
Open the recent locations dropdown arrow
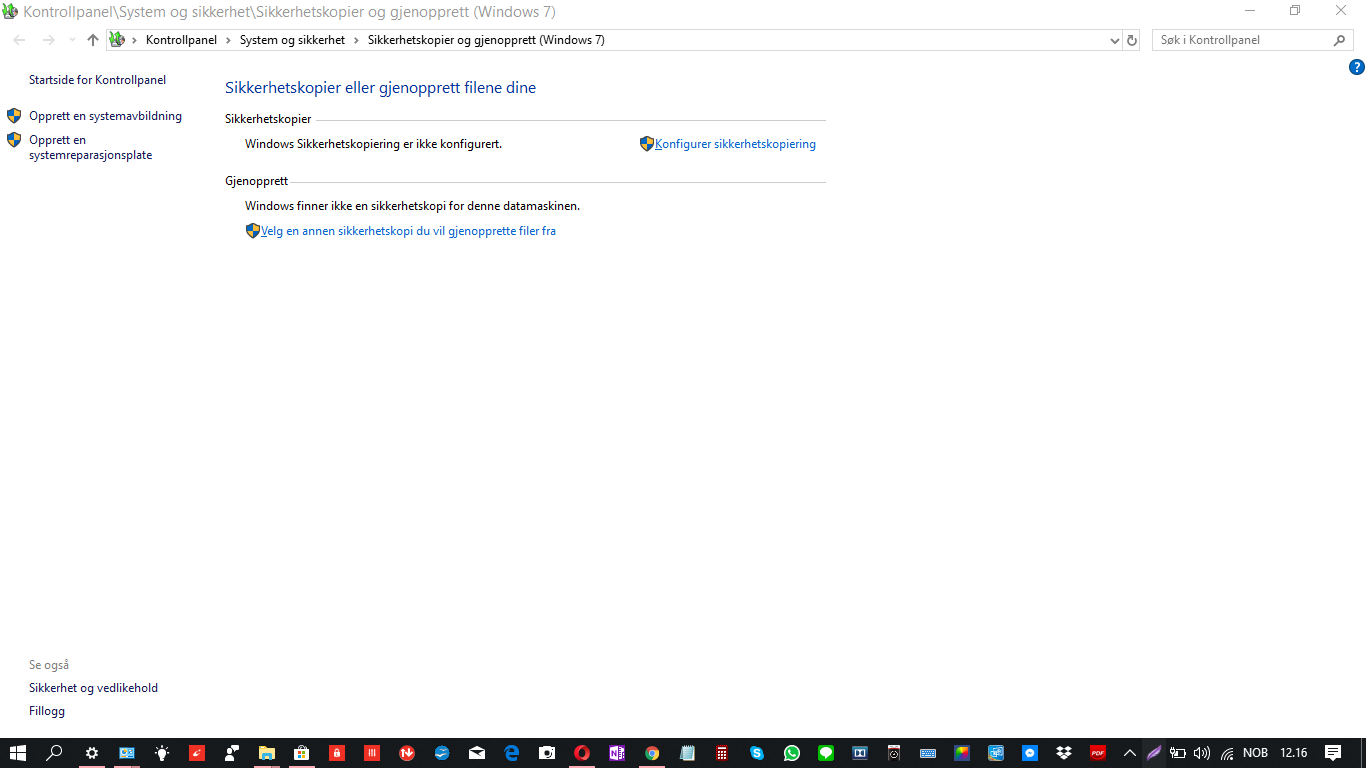coord(72,40)
